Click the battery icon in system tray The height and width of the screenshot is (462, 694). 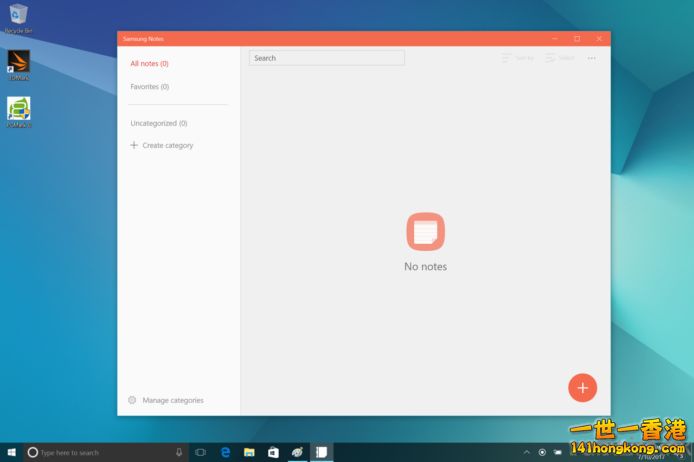point(558,452)
